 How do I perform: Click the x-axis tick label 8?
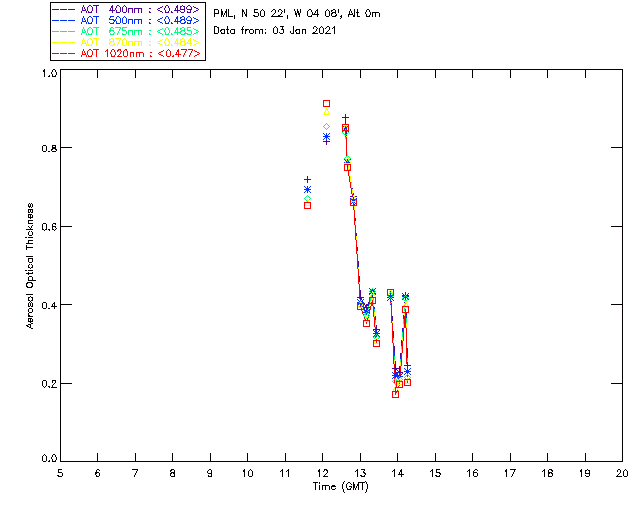click(x=173, y=473)
